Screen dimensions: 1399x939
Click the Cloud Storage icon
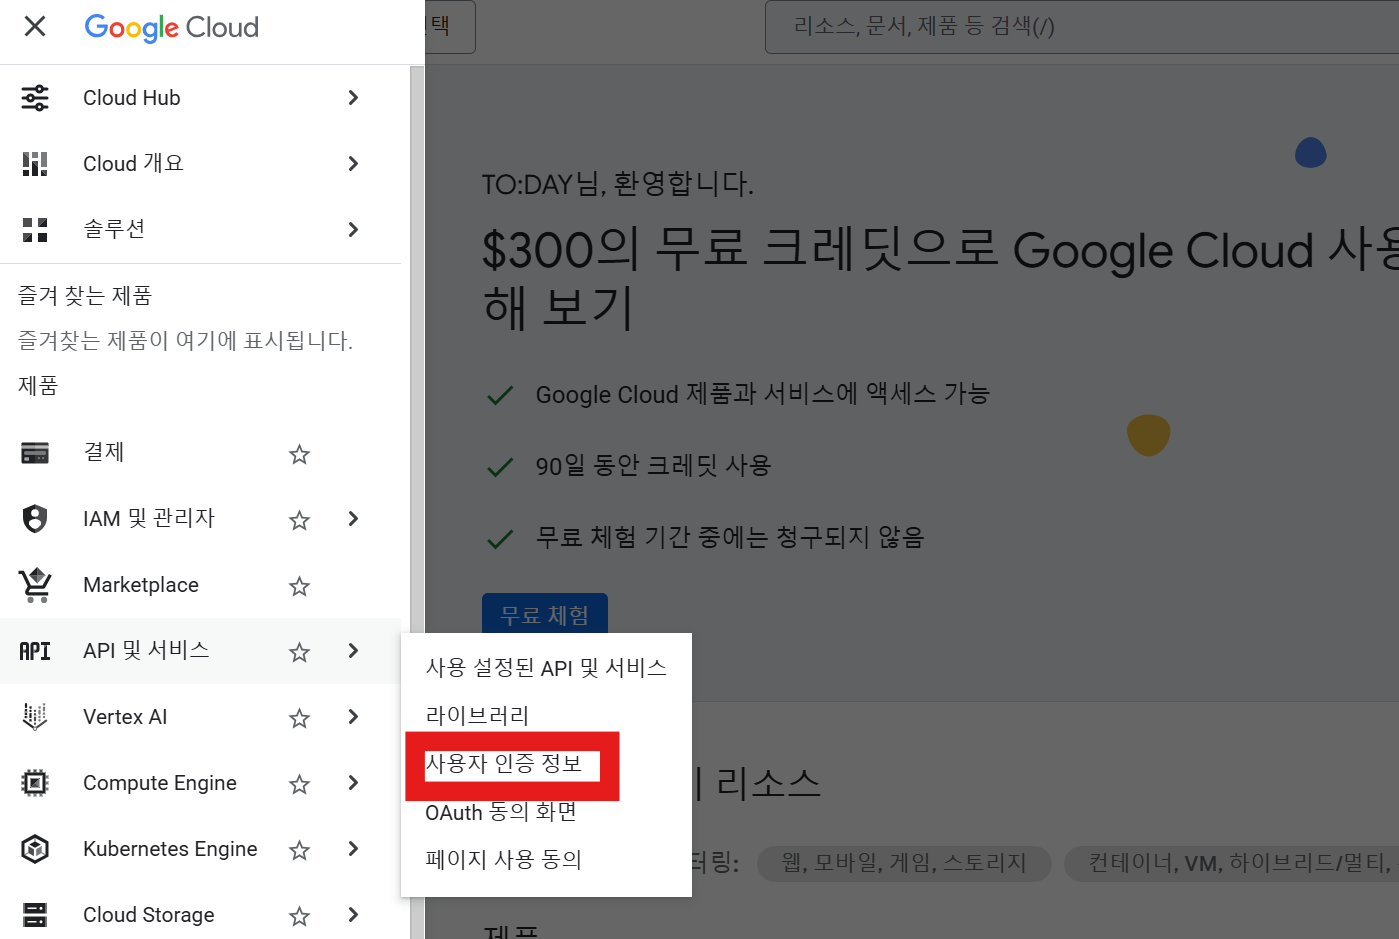(x=35, y=915)
